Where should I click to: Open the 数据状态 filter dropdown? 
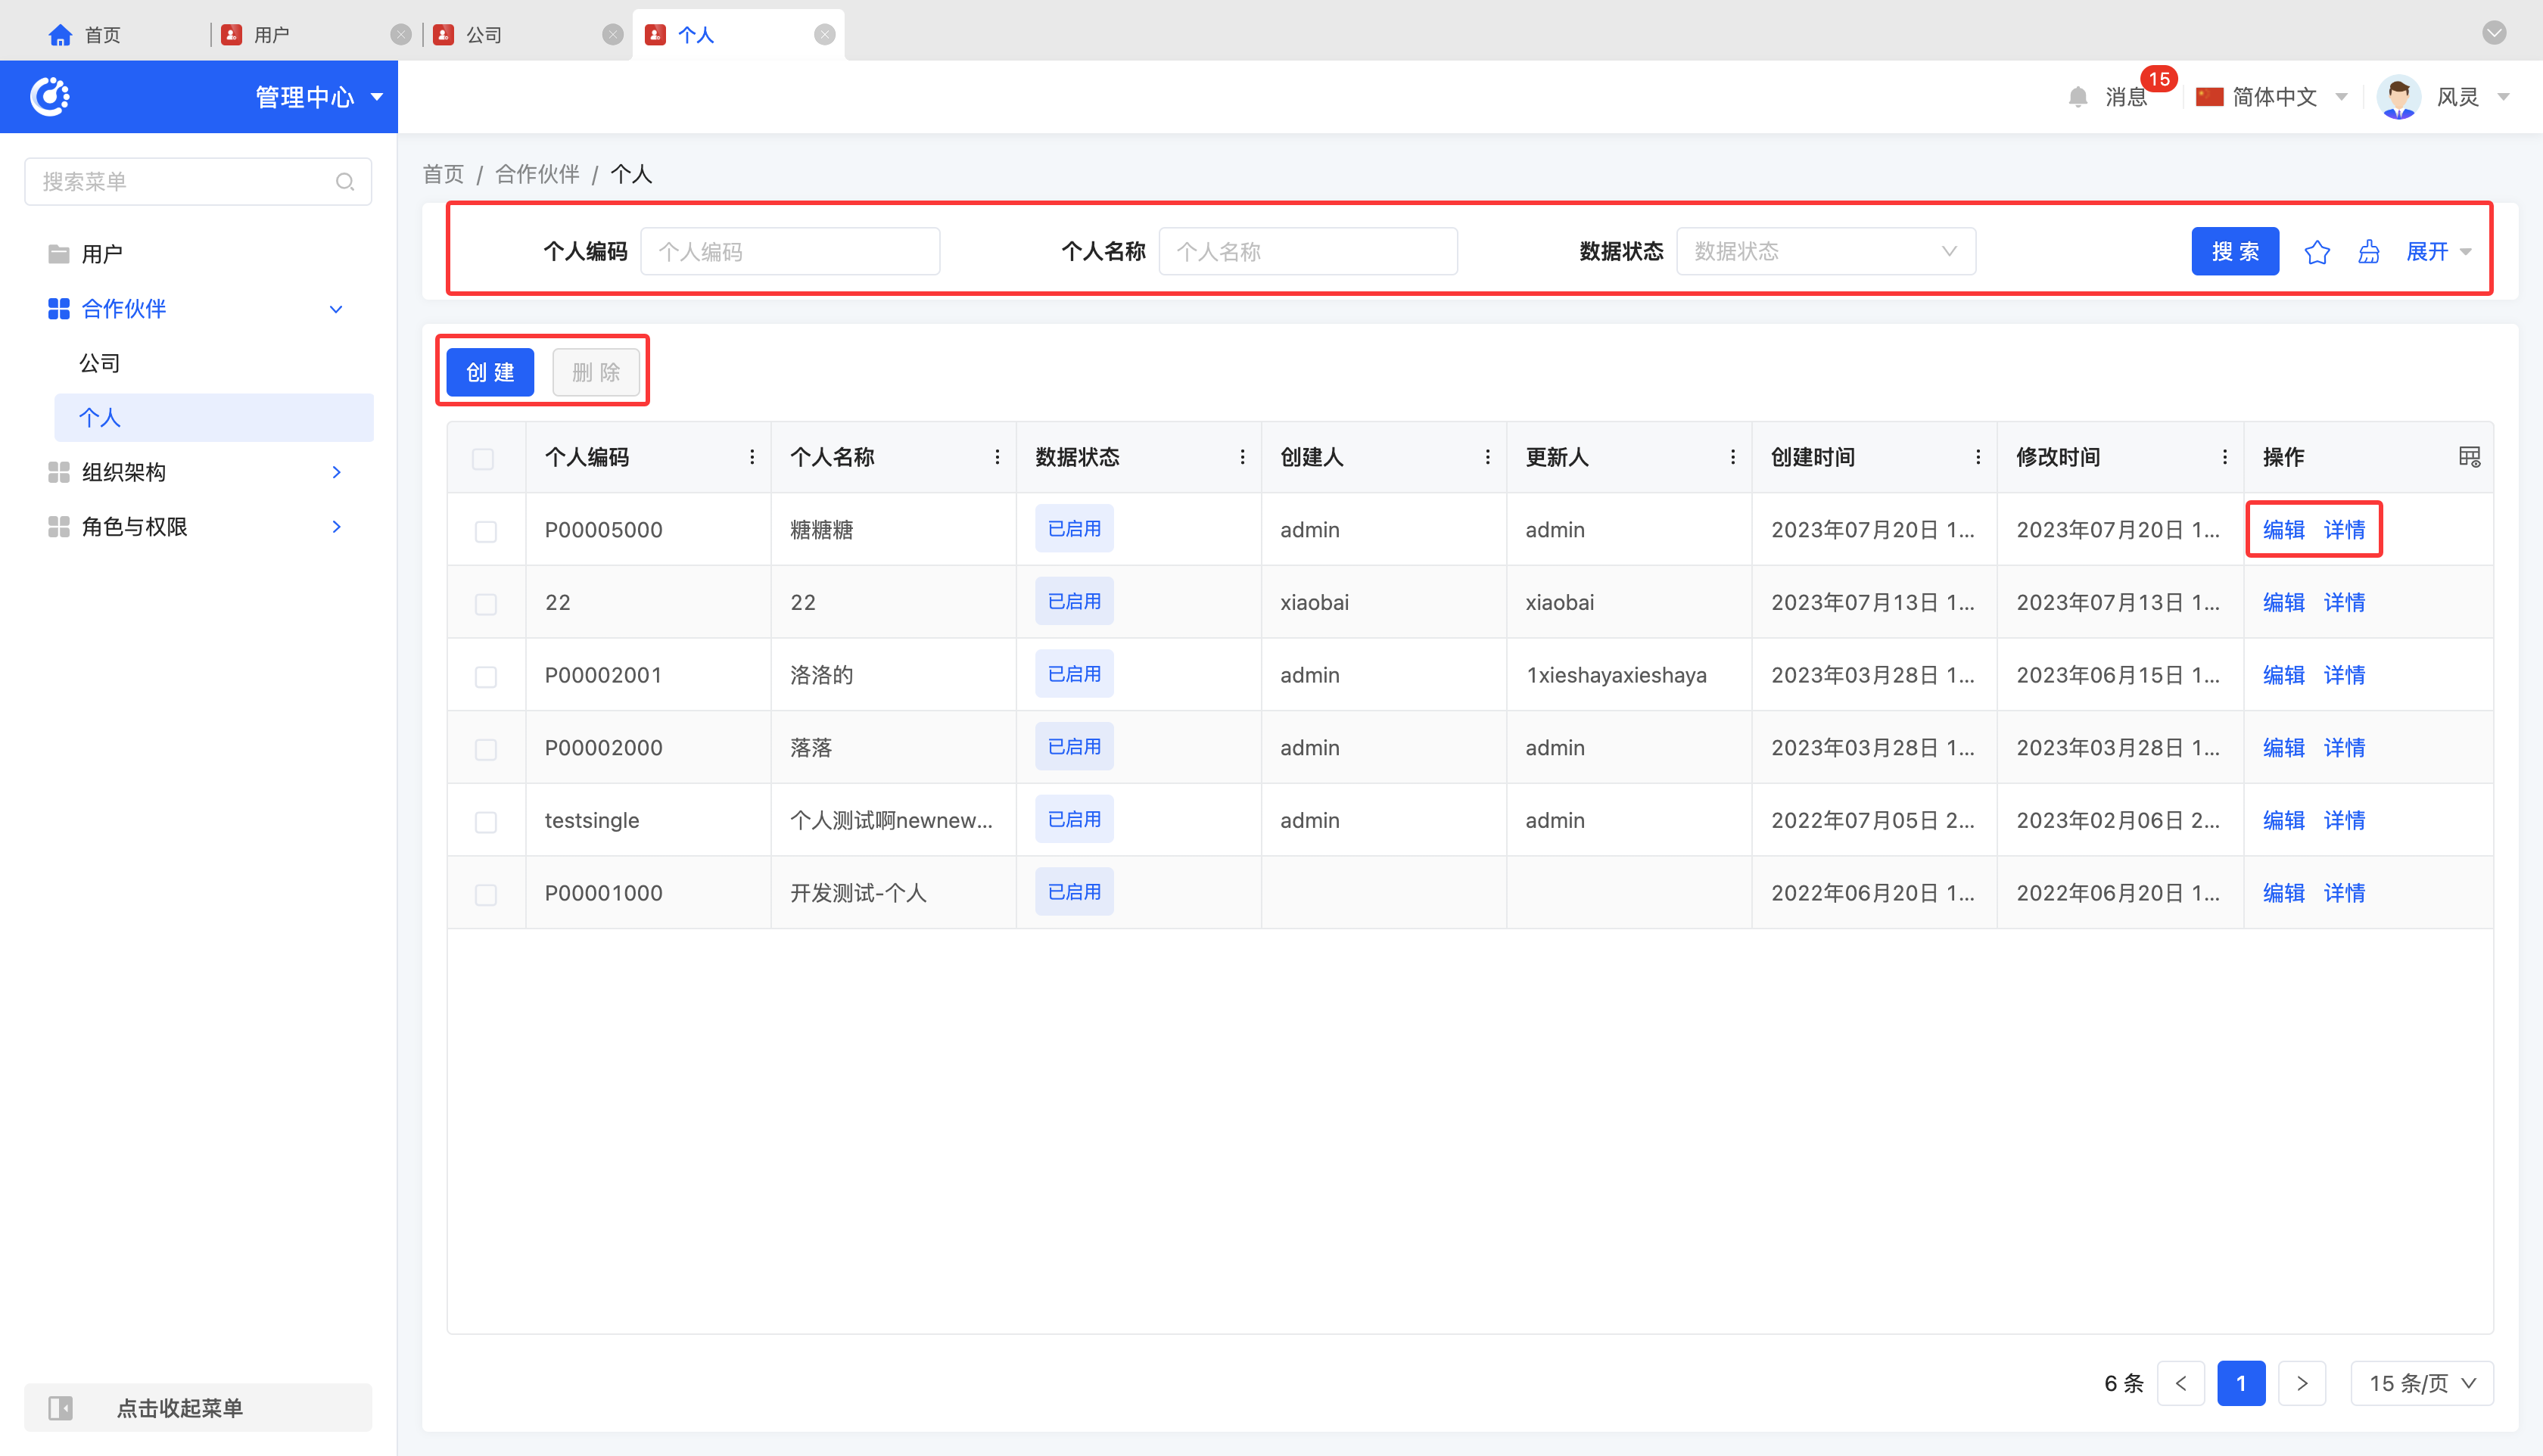click(1825, 251)
